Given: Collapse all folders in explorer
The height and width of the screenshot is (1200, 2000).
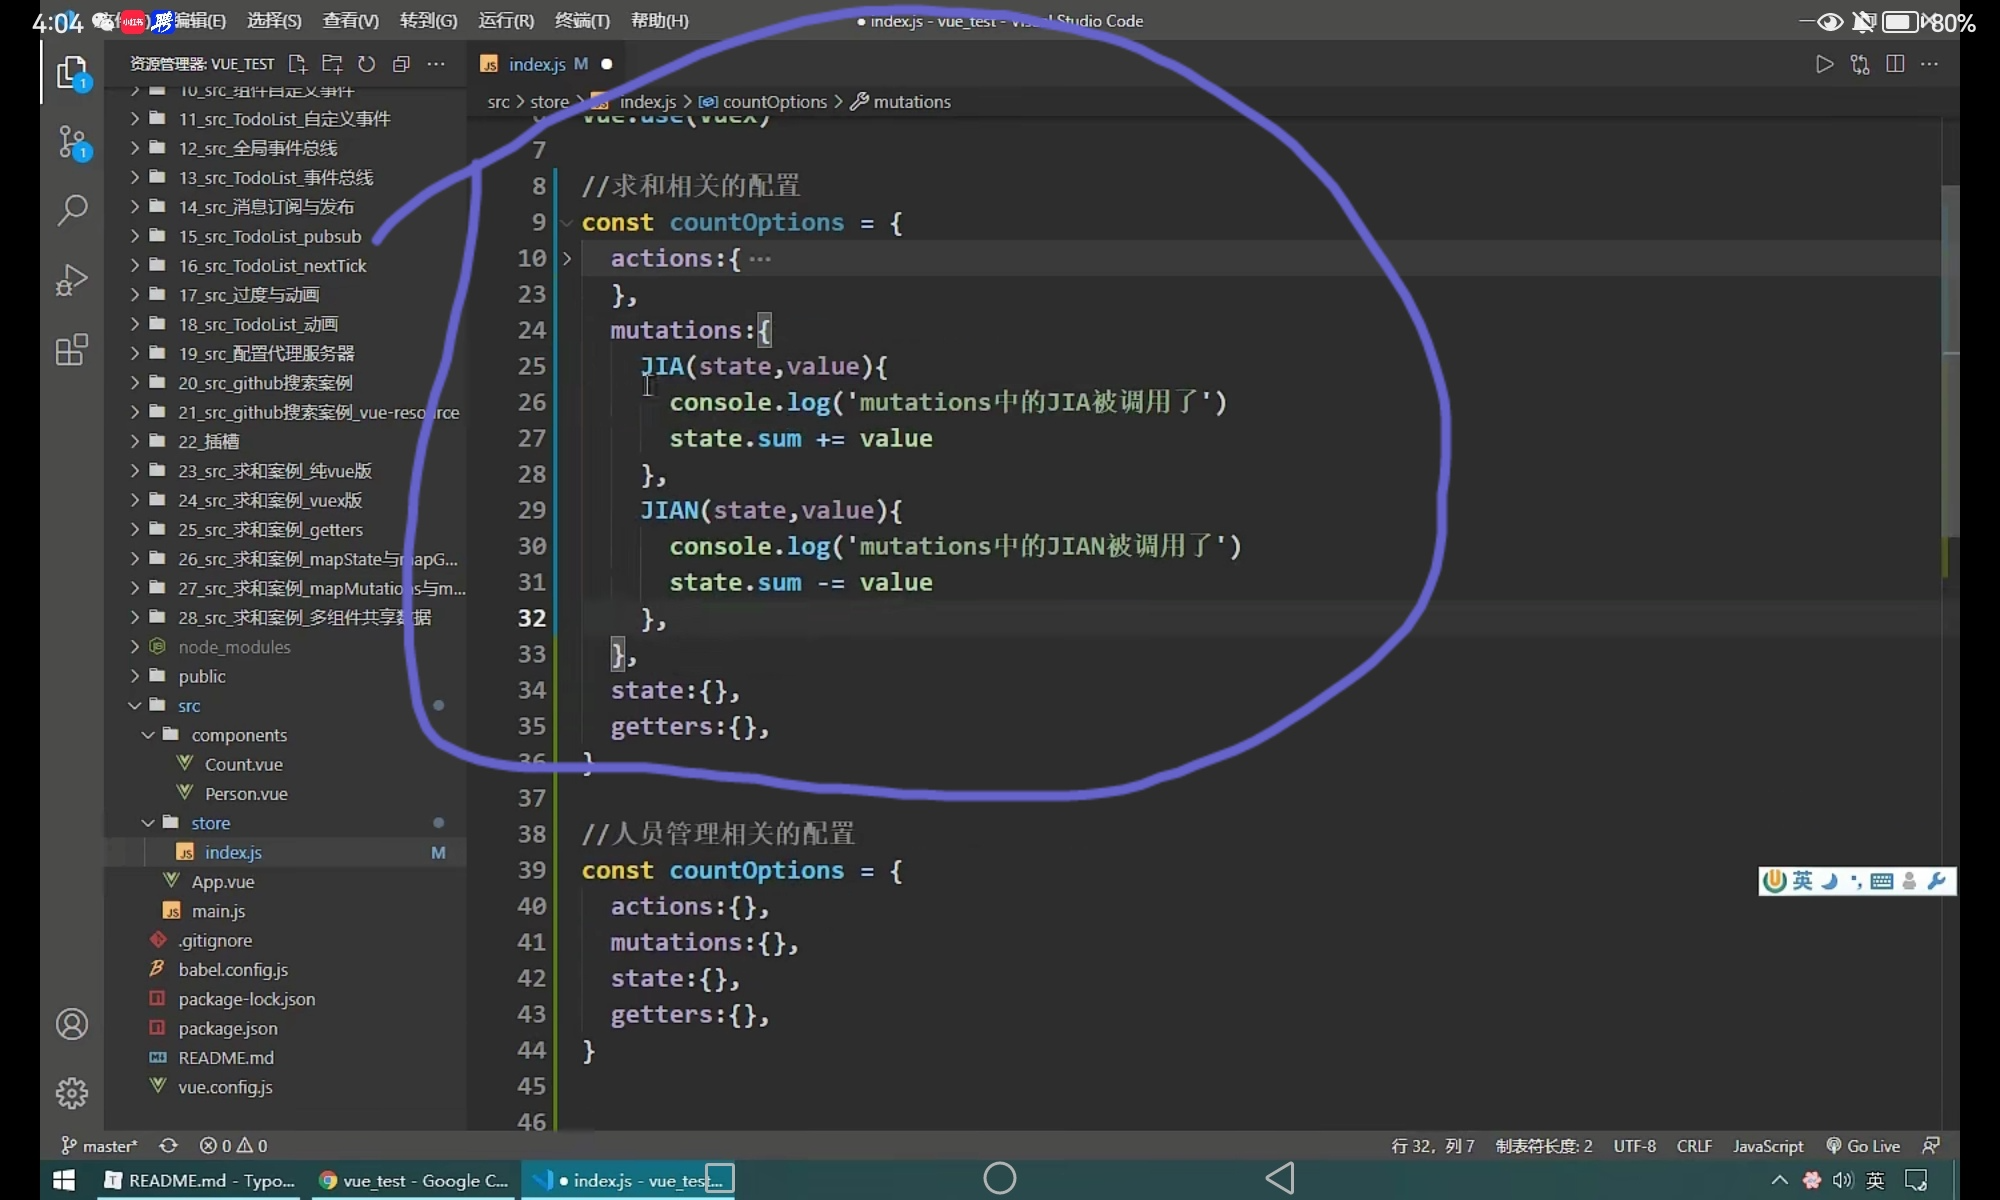Looking at the screenshot, I should click(x=401, y=64).
